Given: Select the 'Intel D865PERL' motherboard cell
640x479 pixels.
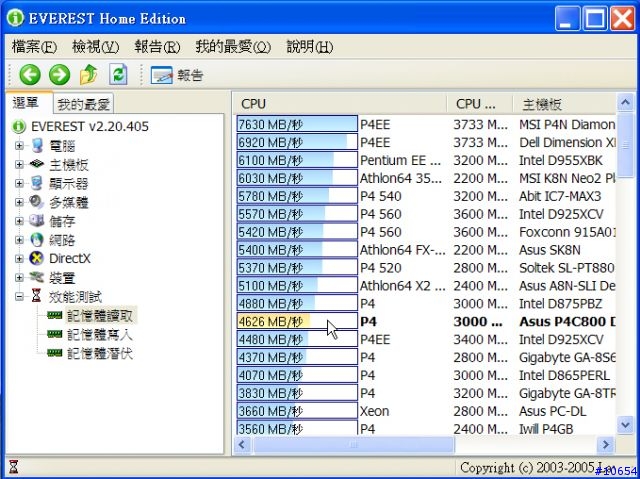Looking at the screenshot, I should [x=564, y=375].
